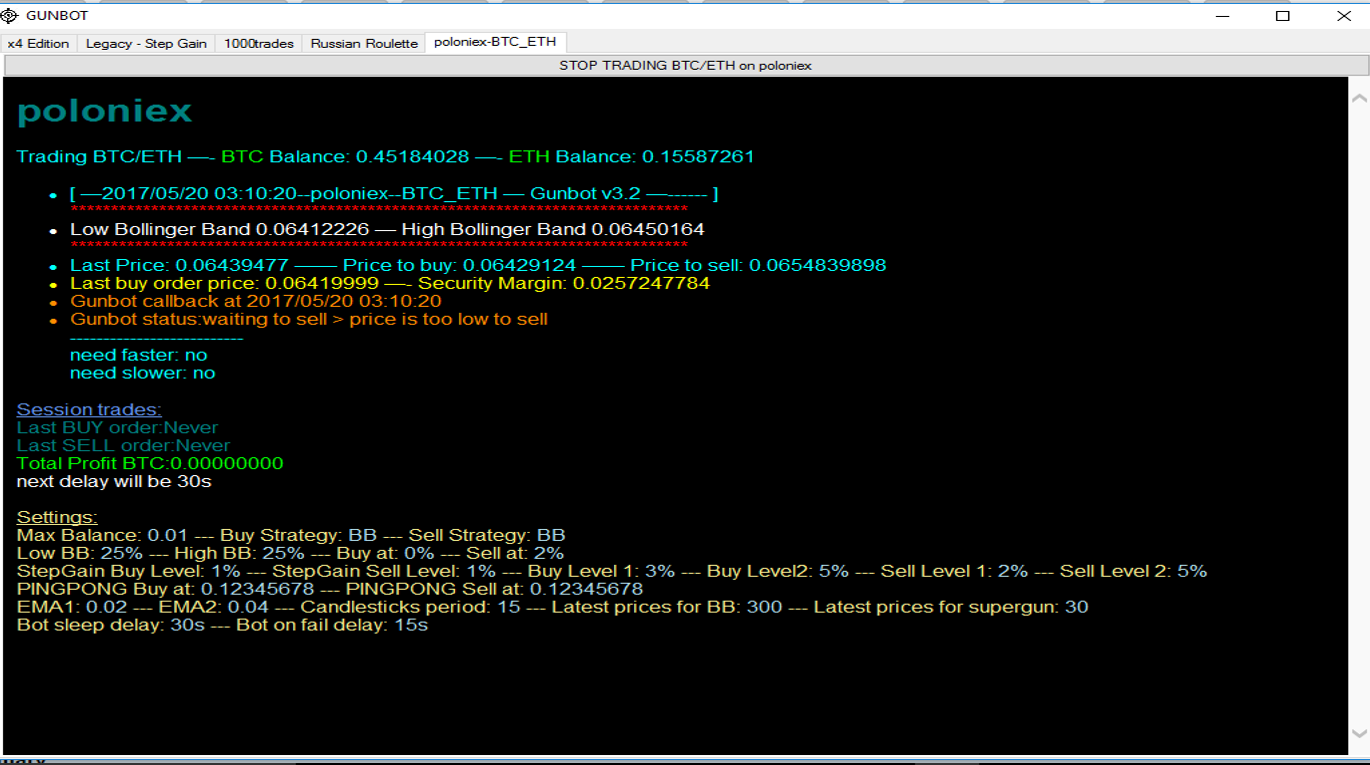Click the Session trades heading
The width and height of the screenshot is (1370, 765).
coord(89,409)
